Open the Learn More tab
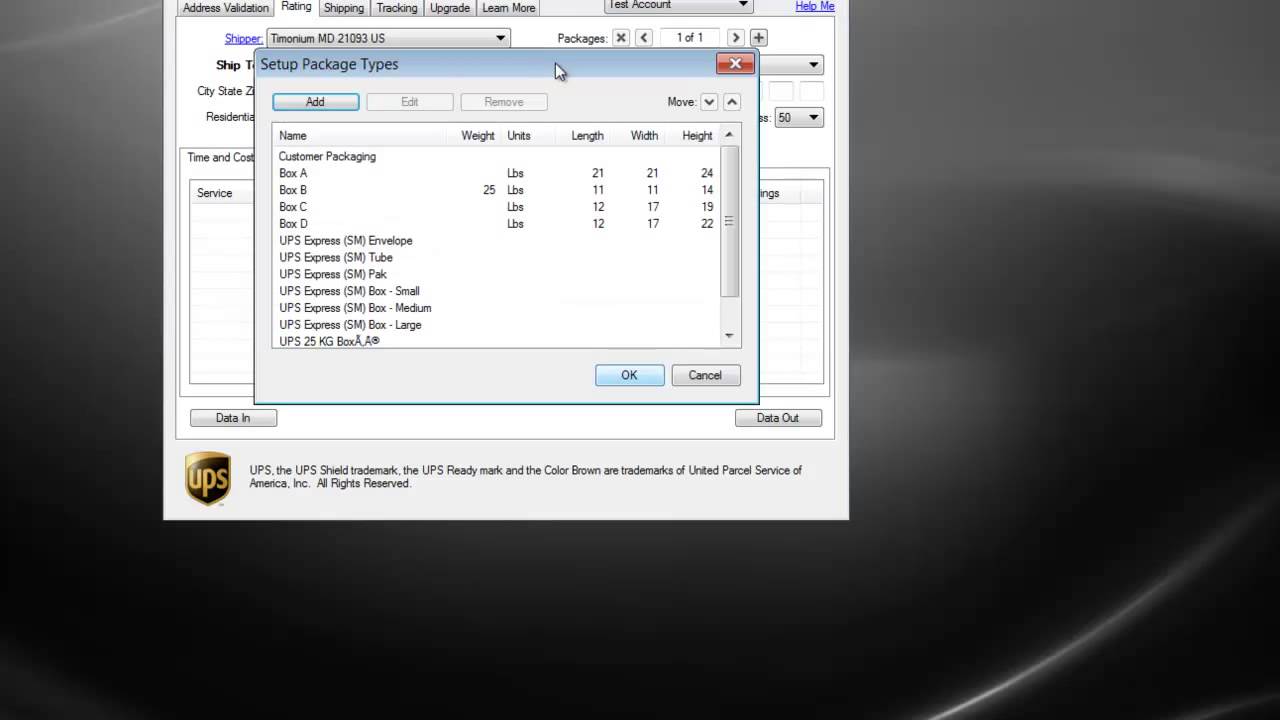 point(509,8)
